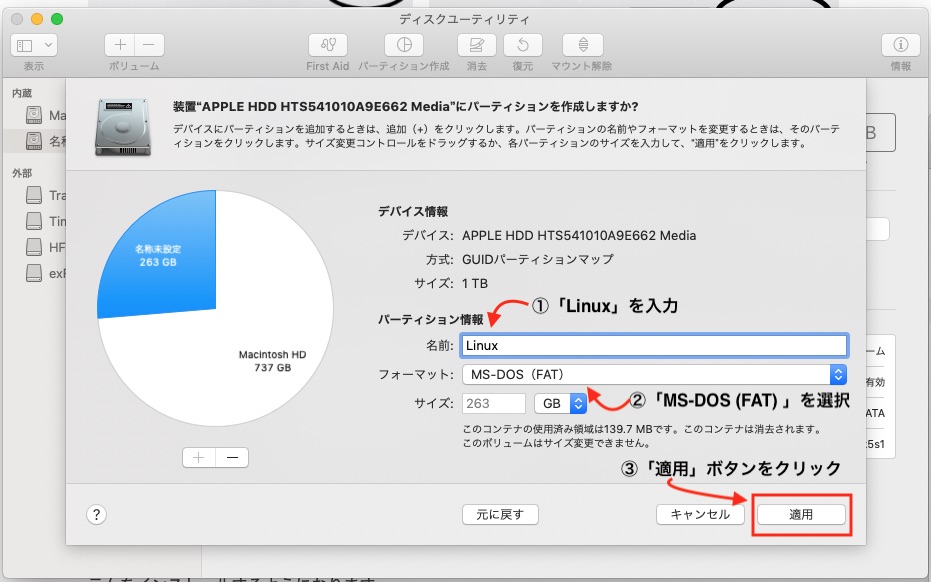Click the キャンセル (Cancel) button
This screenshot has height=582, width=931.
point(700,514)
